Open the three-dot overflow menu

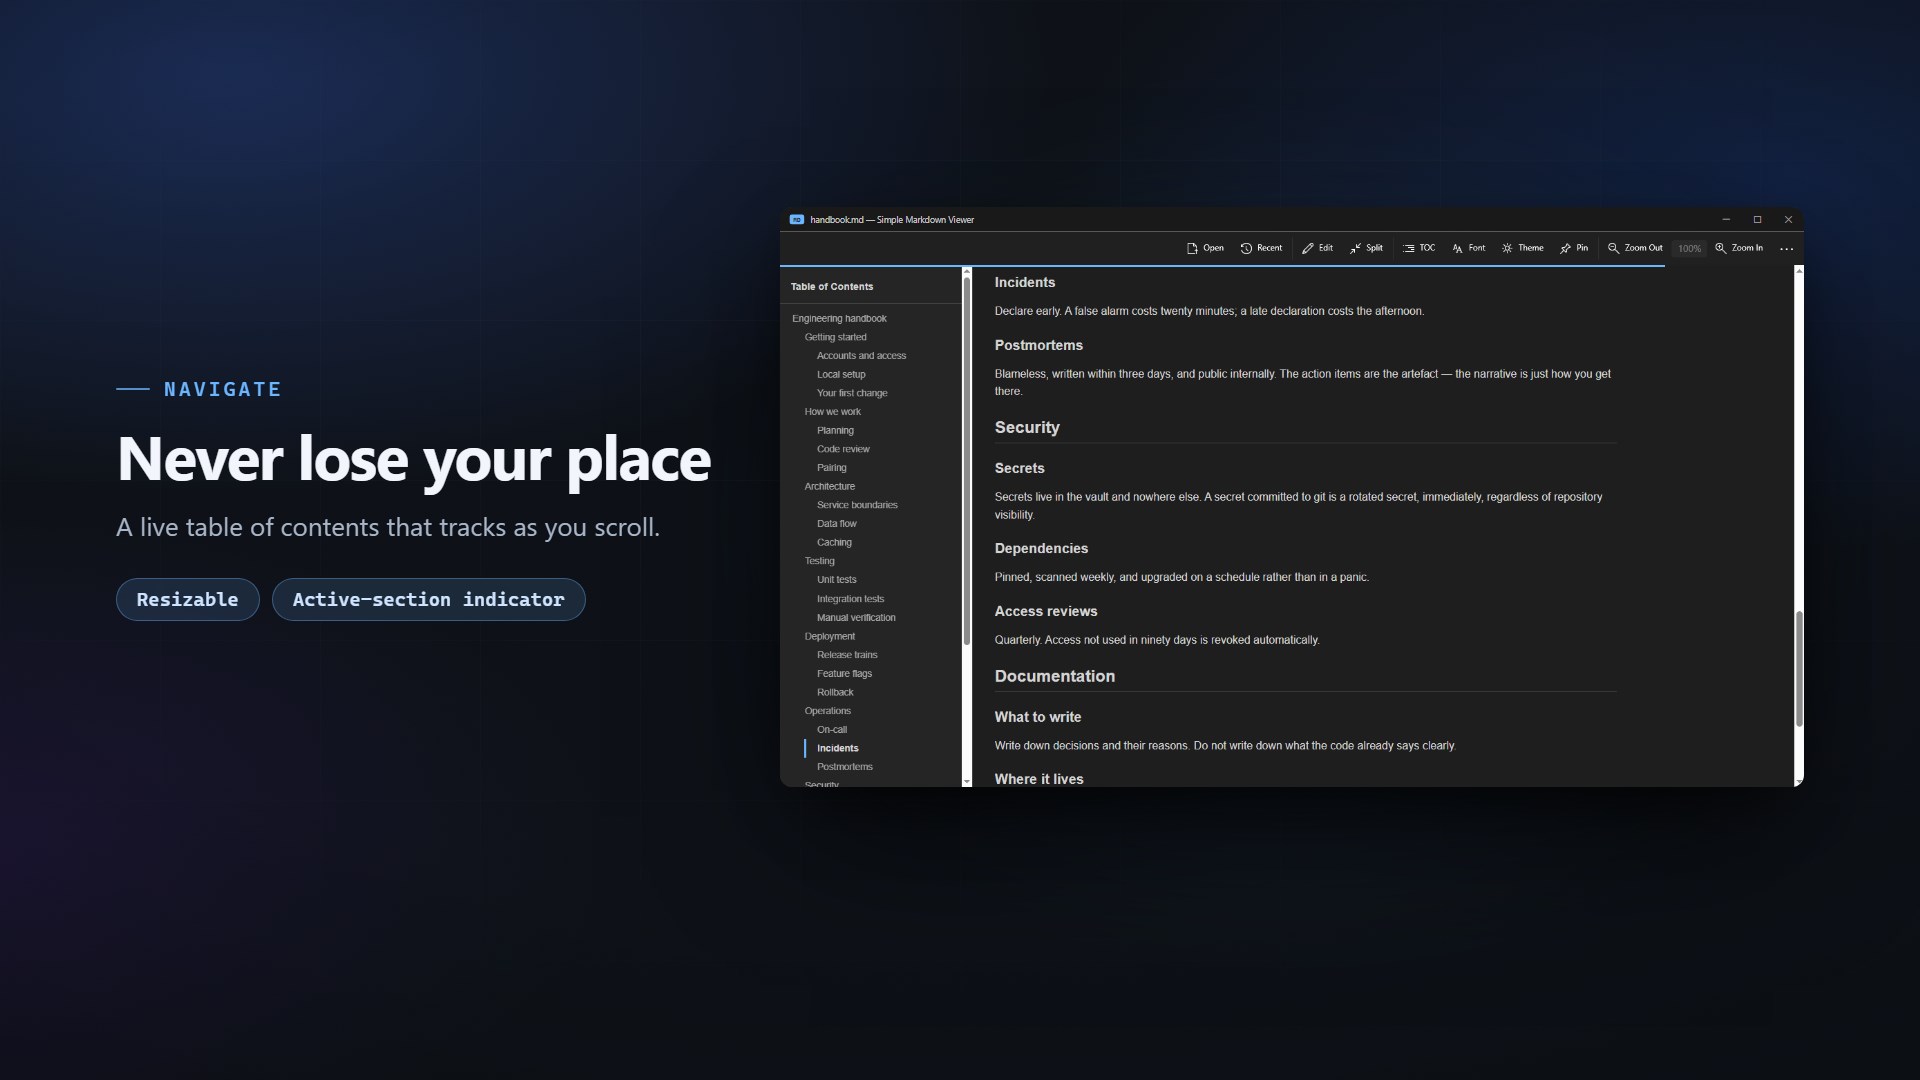pyautogui.click(x=1787, y=248)
